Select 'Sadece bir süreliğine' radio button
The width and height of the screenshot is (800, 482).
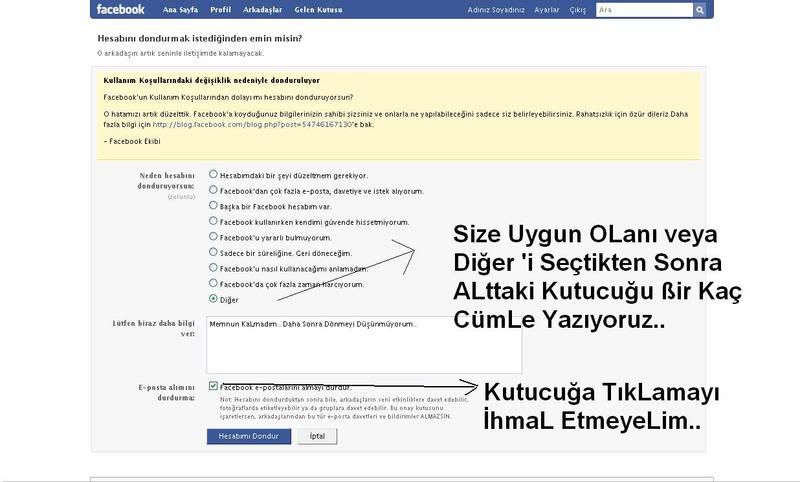pos(213,252)
